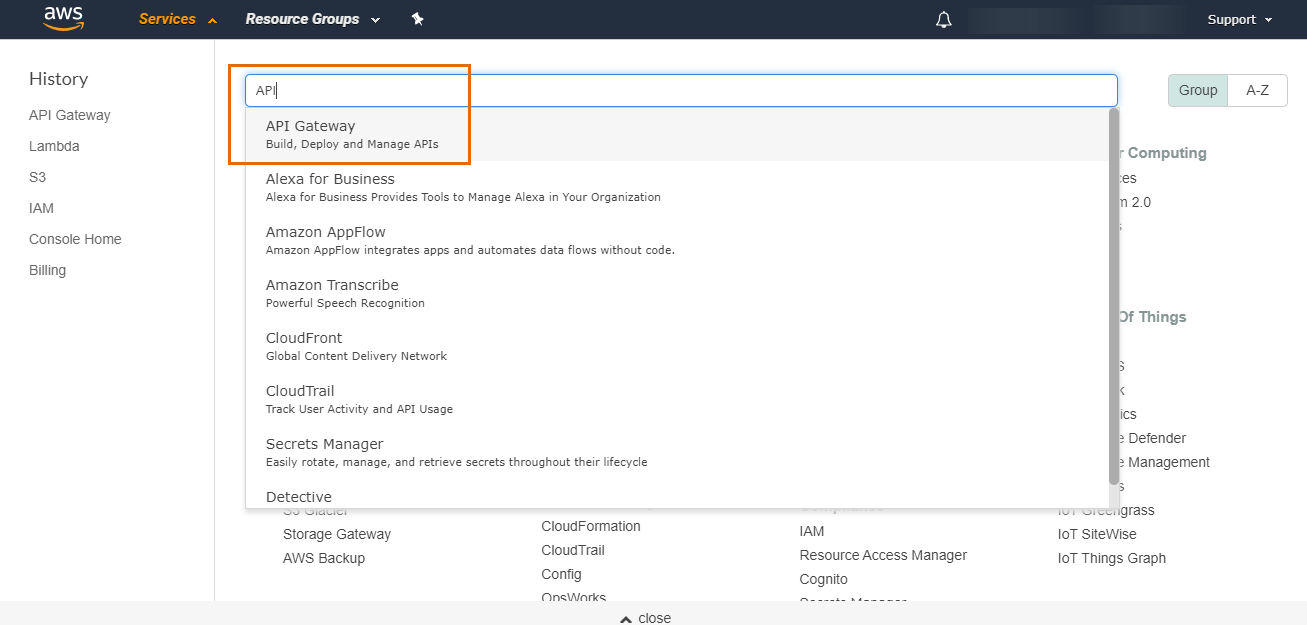The image size is (1307, 625).
Task: Select CloudTrail search result
Action: pyautogui.click(x=677, y=399)
